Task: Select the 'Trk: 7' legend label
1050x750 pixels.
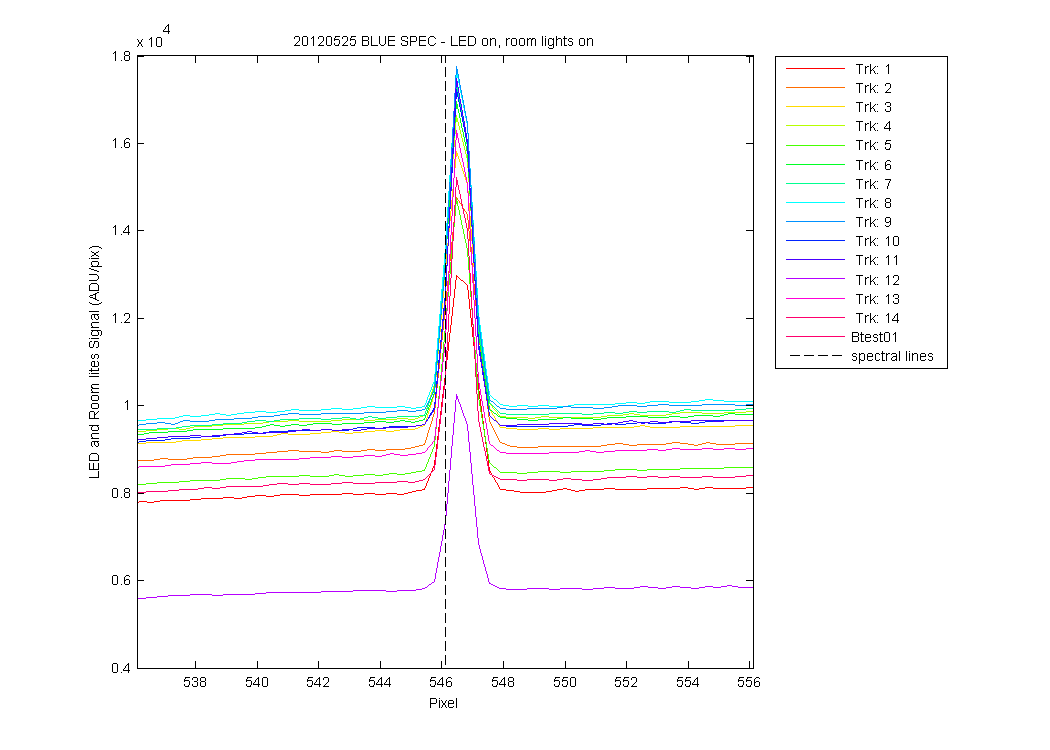Action: pos(873,183)
